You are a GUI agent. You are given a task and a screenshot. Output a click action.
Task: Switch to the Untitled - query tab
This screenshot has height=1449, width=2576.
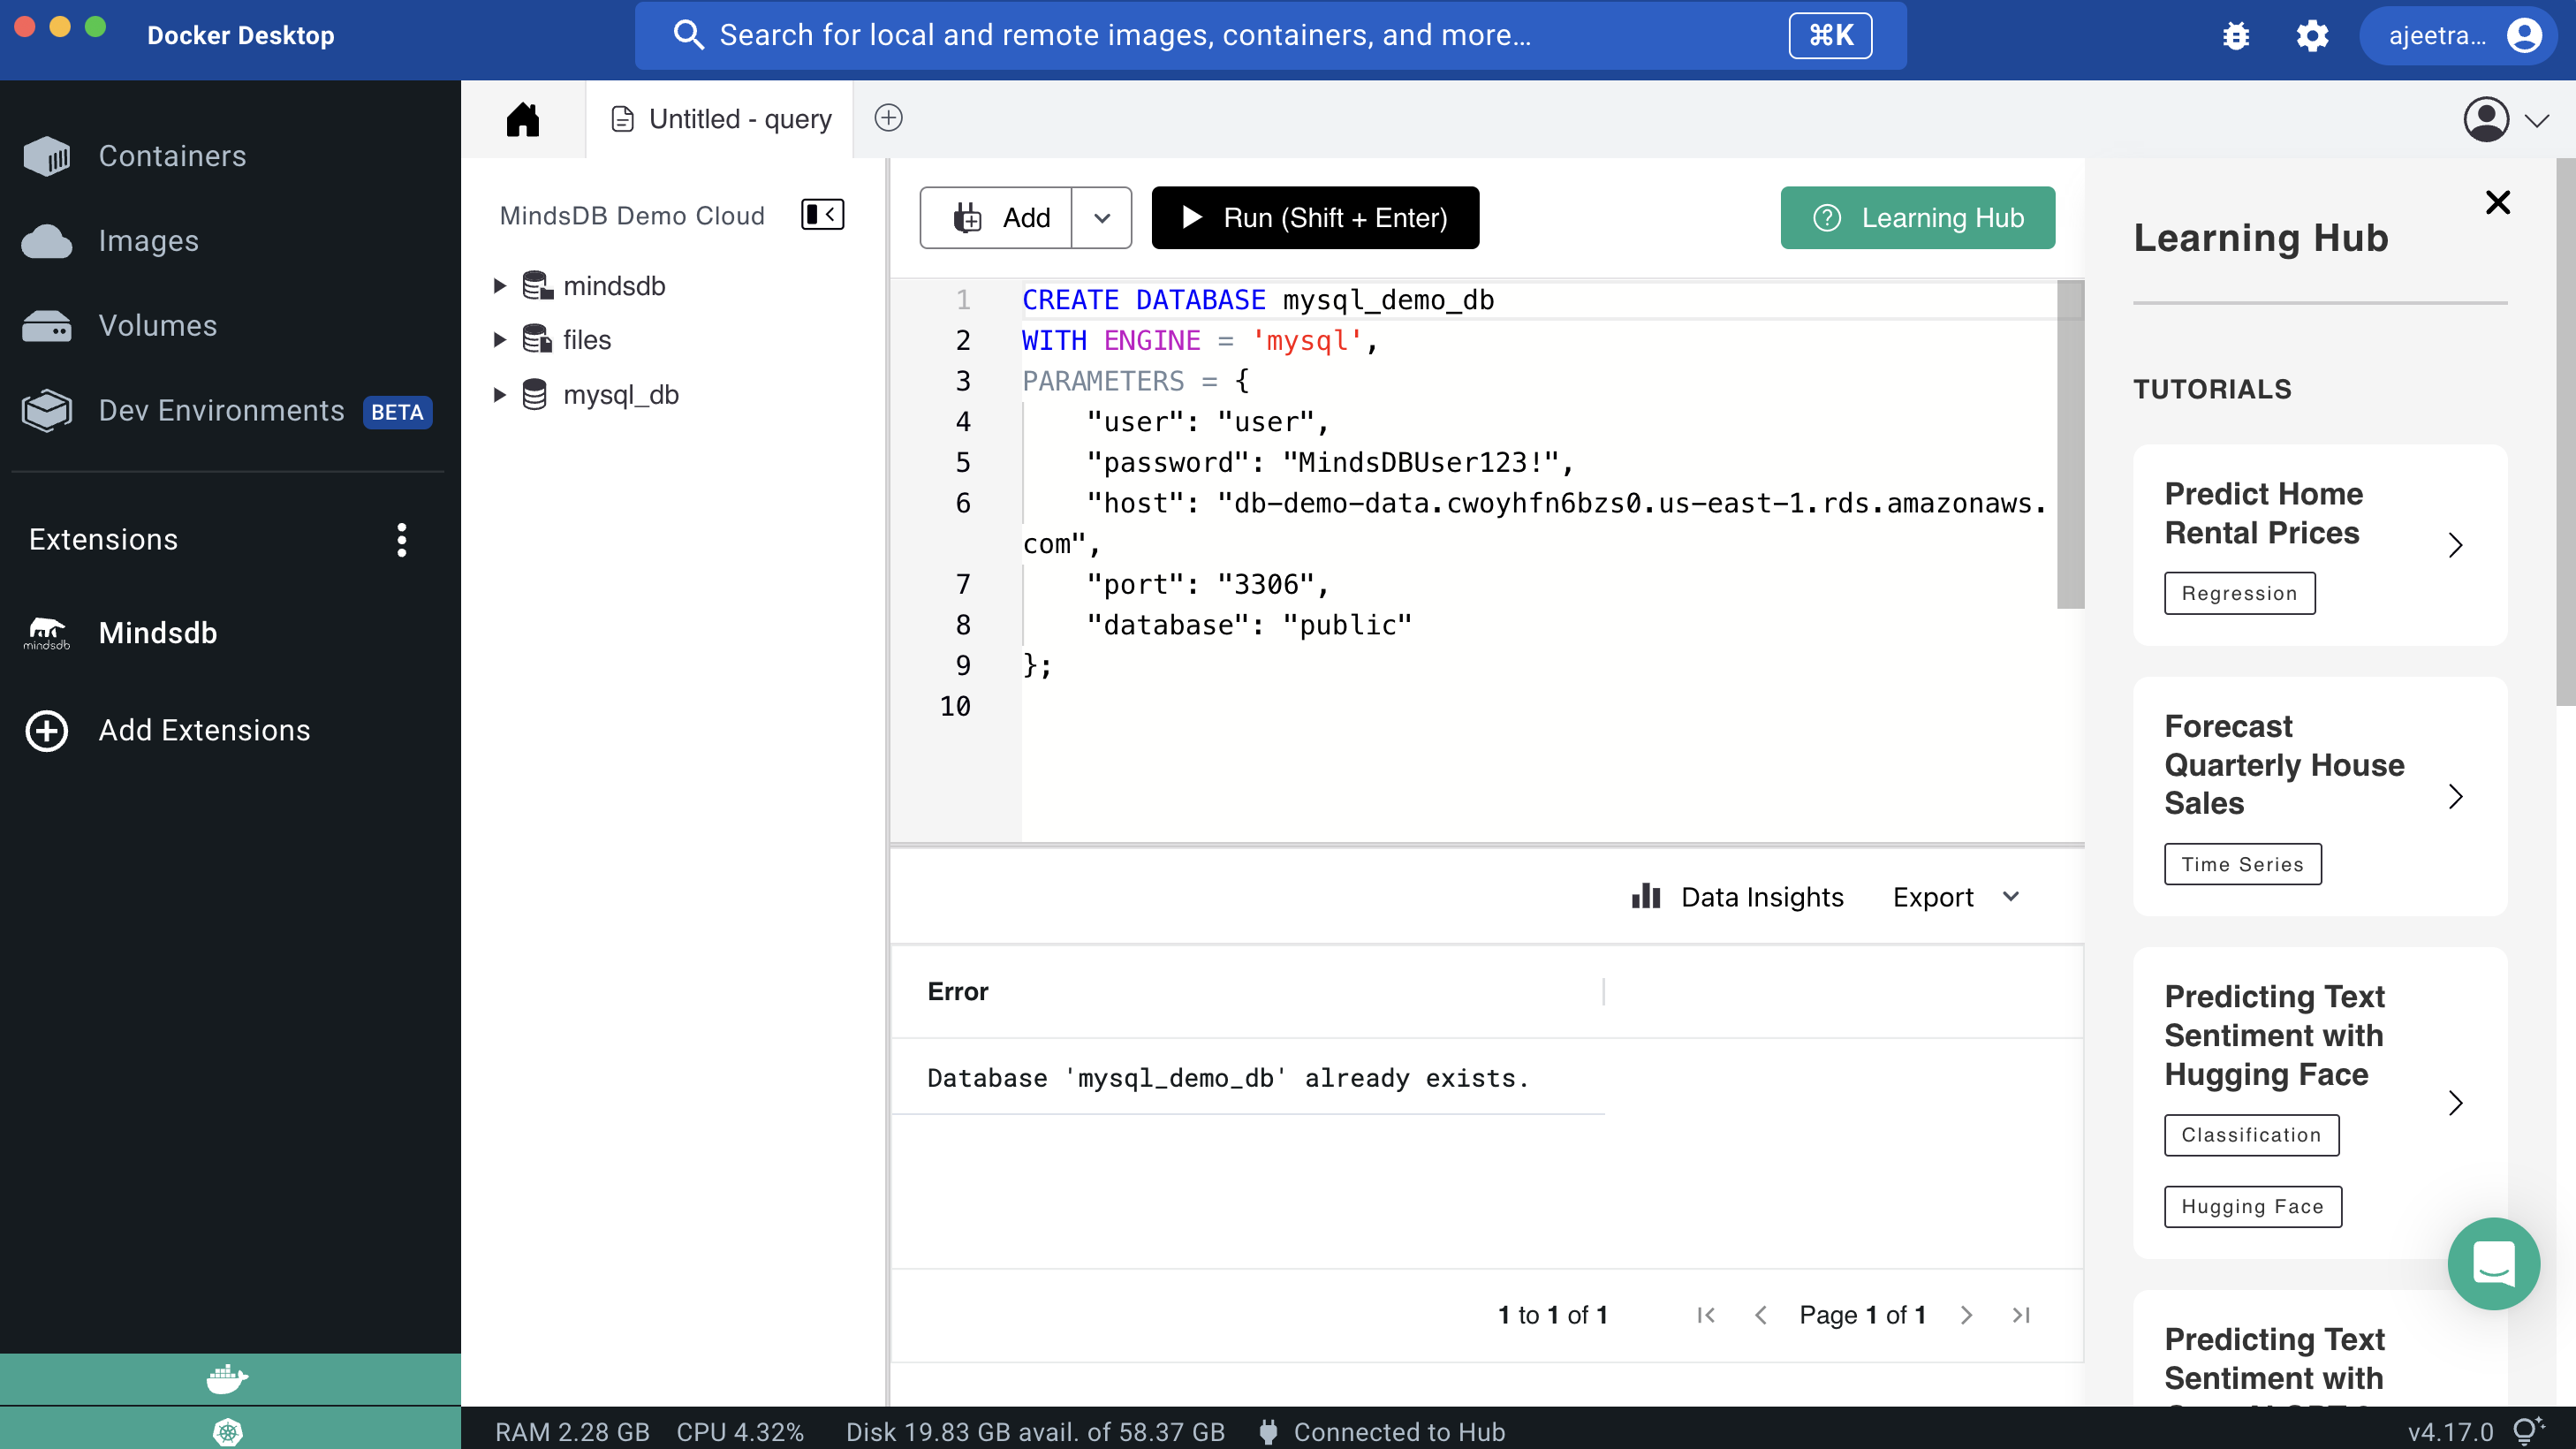720,119
